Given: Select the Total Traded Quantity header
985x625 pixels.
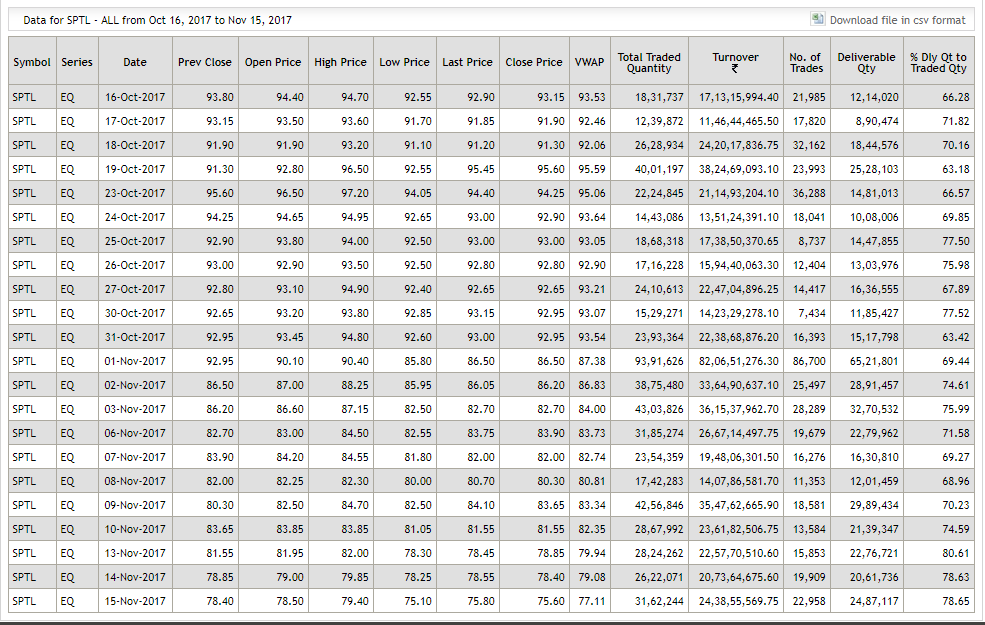Looking at the screenshot, I should click(x=649, y=62).
